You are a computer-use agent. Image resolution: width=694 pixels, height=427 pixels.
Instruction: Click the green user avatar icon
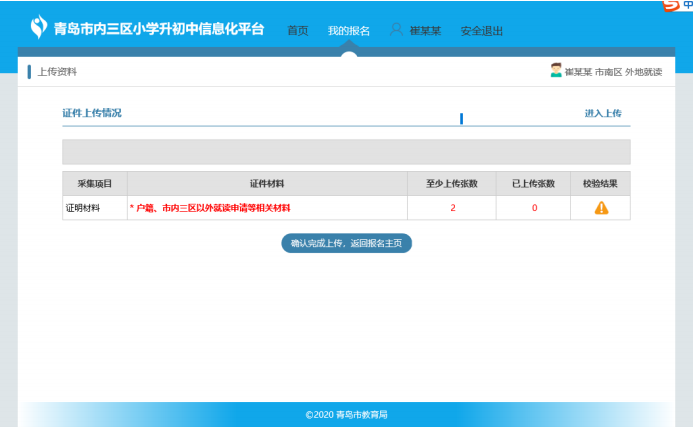tap(556, 71)
